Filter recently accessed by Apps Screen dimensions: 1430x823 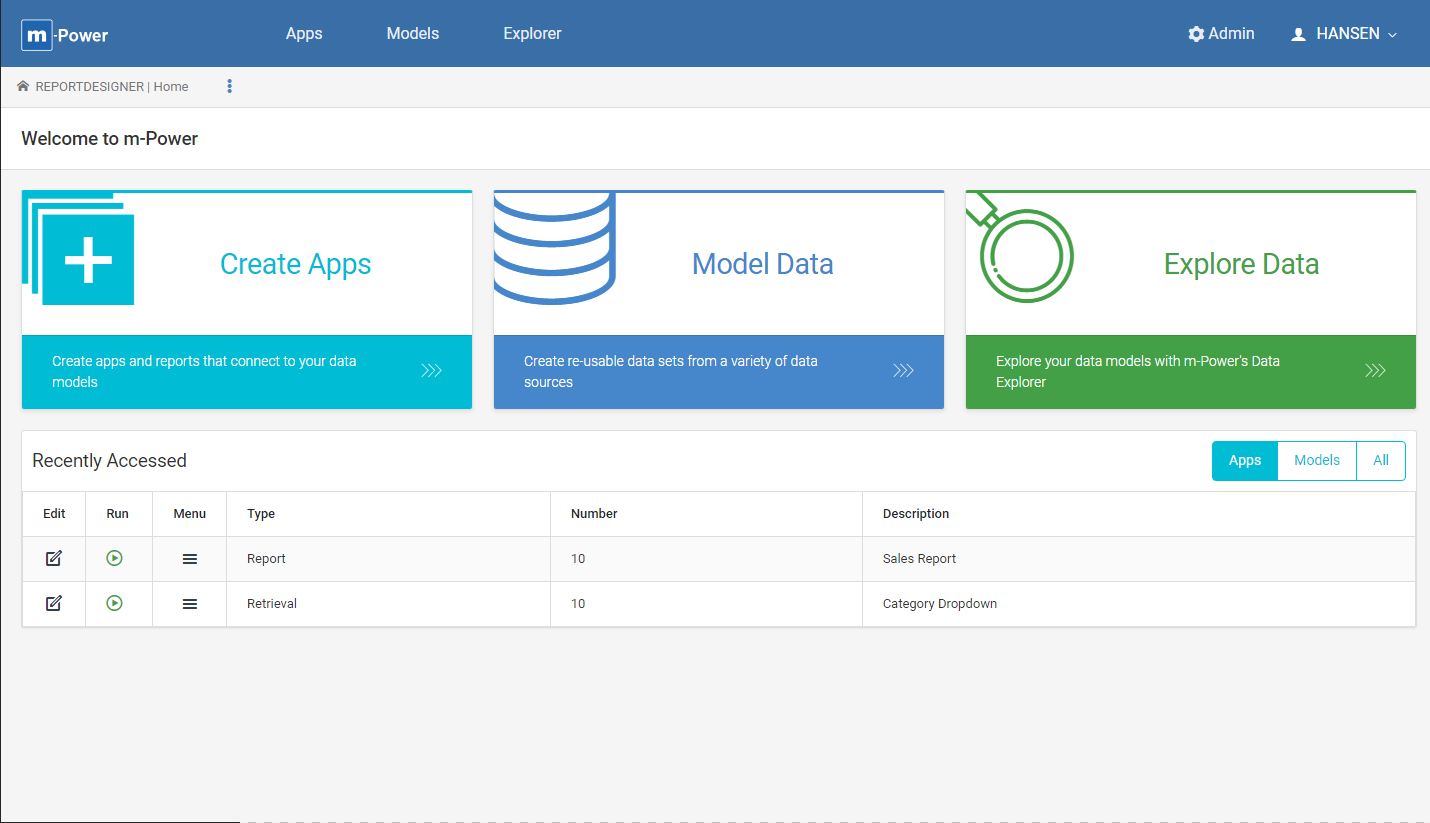click(x=1244, y=460)
